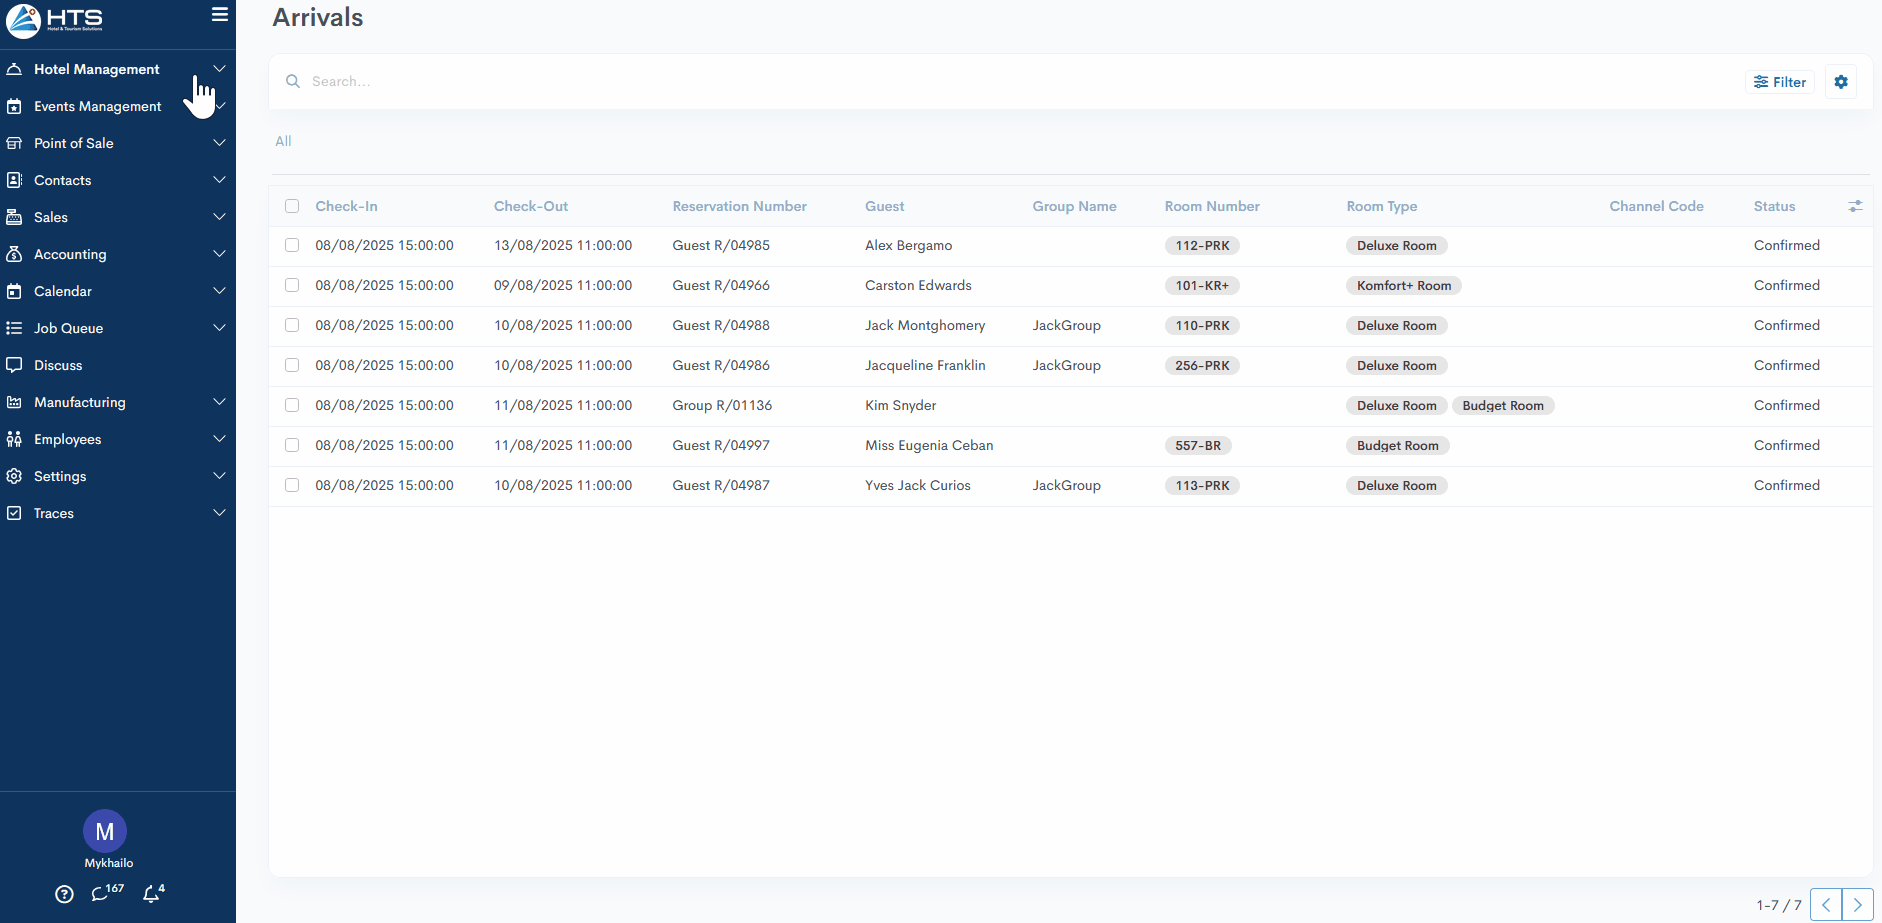The width and height of the screenshot is (1882, 923).
Task: Open reservation Guest R/04966
Action: click(721, 285)
